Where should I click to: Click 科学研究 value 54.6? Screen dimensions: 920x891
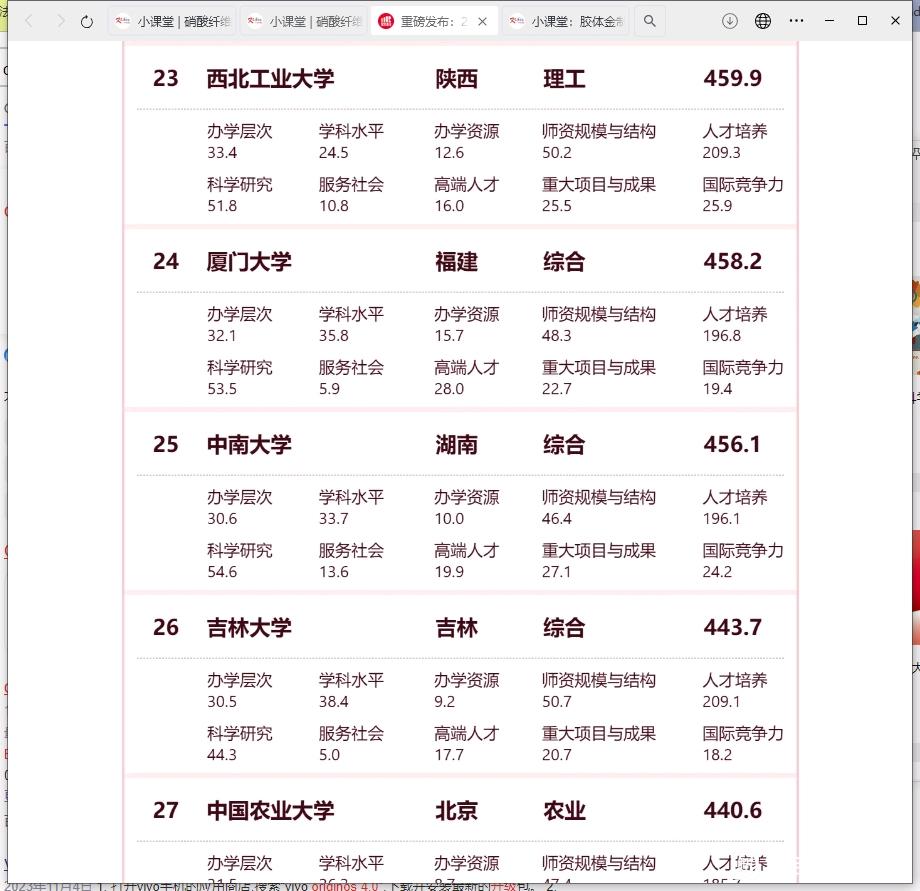click(x=222, y=572)
